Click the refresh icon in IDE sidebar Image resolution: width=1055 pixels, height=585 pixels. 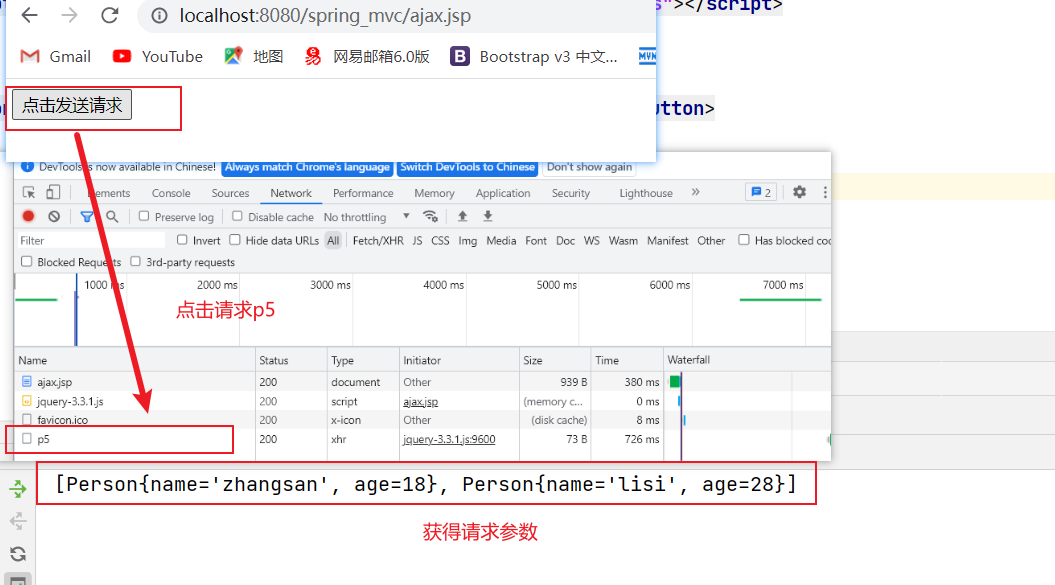click(18, 553)
